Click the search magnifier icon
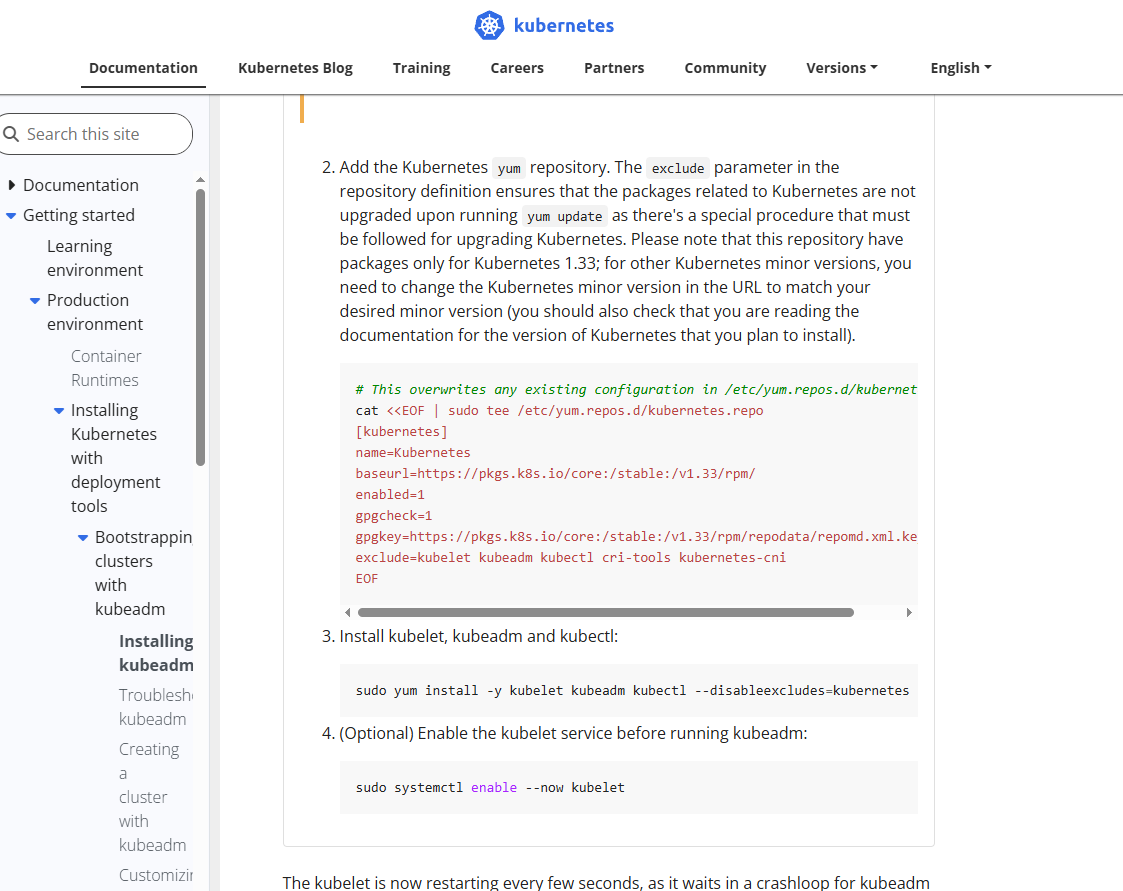The width and height of the screenshot is (1123, 891). 11,134
